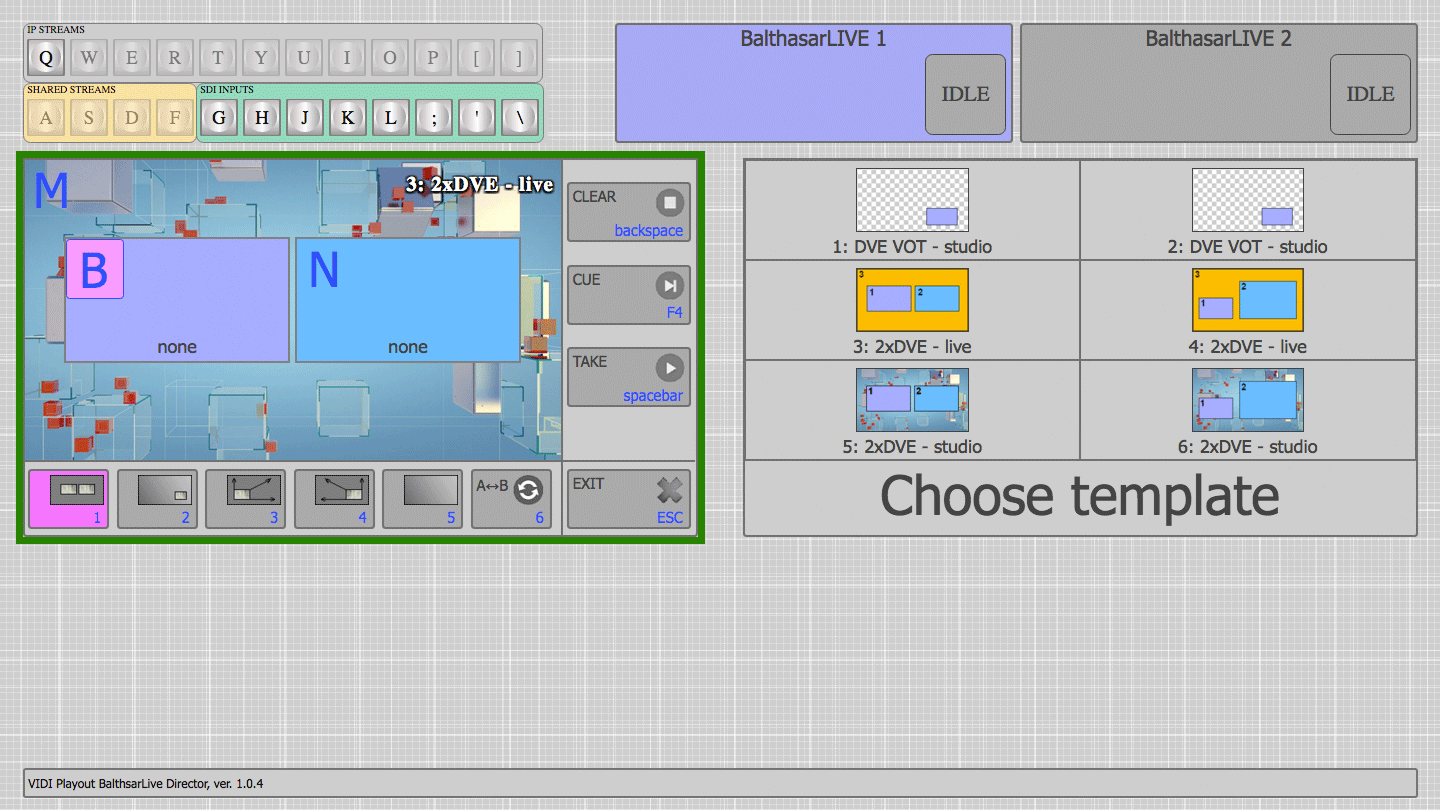
Task: Choose template 3: 2xDVE - live
Action: [912, 310]
